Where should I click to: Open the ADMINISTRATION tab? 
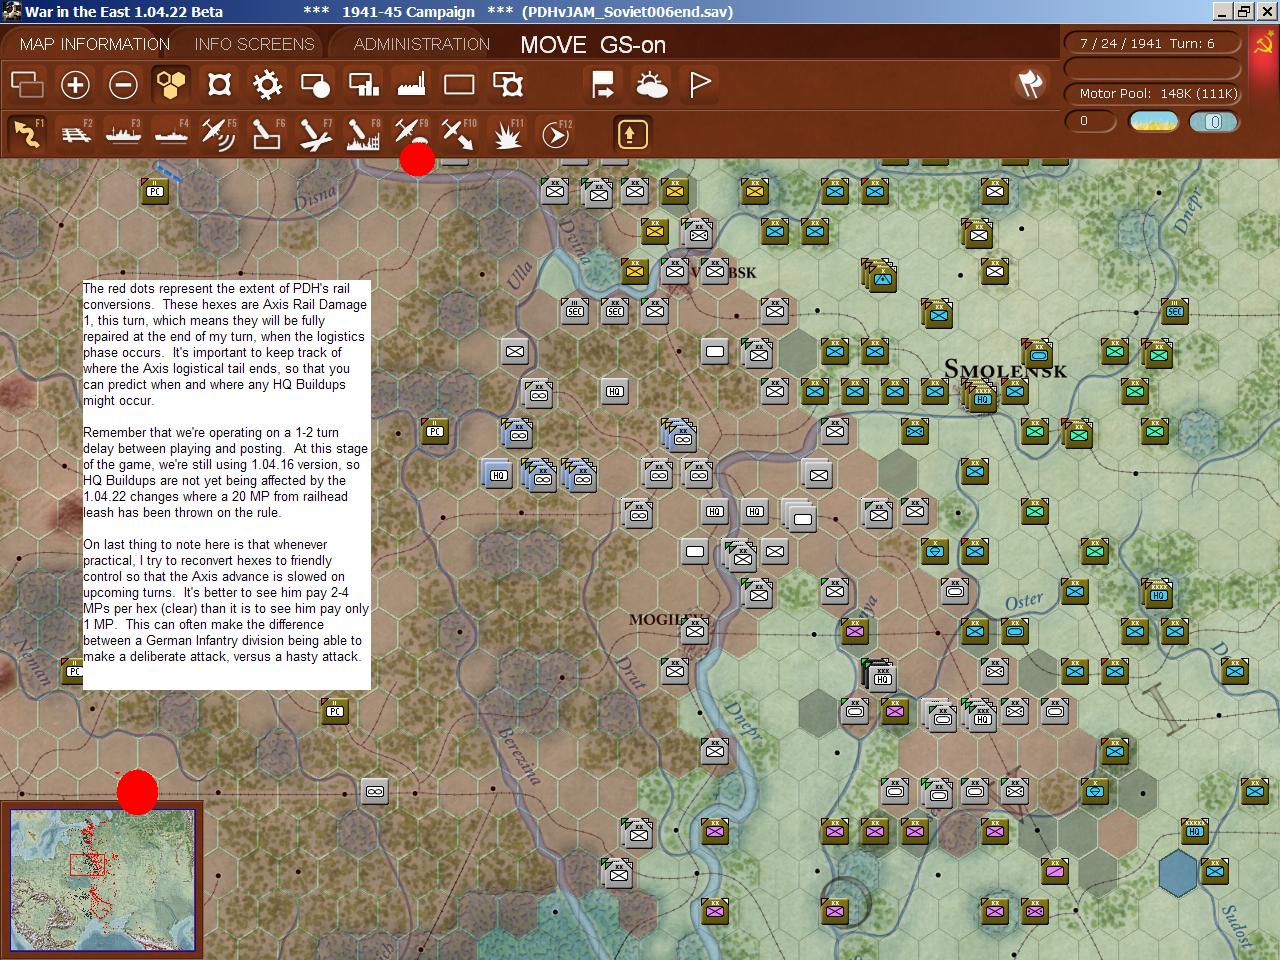coord(421,44)
